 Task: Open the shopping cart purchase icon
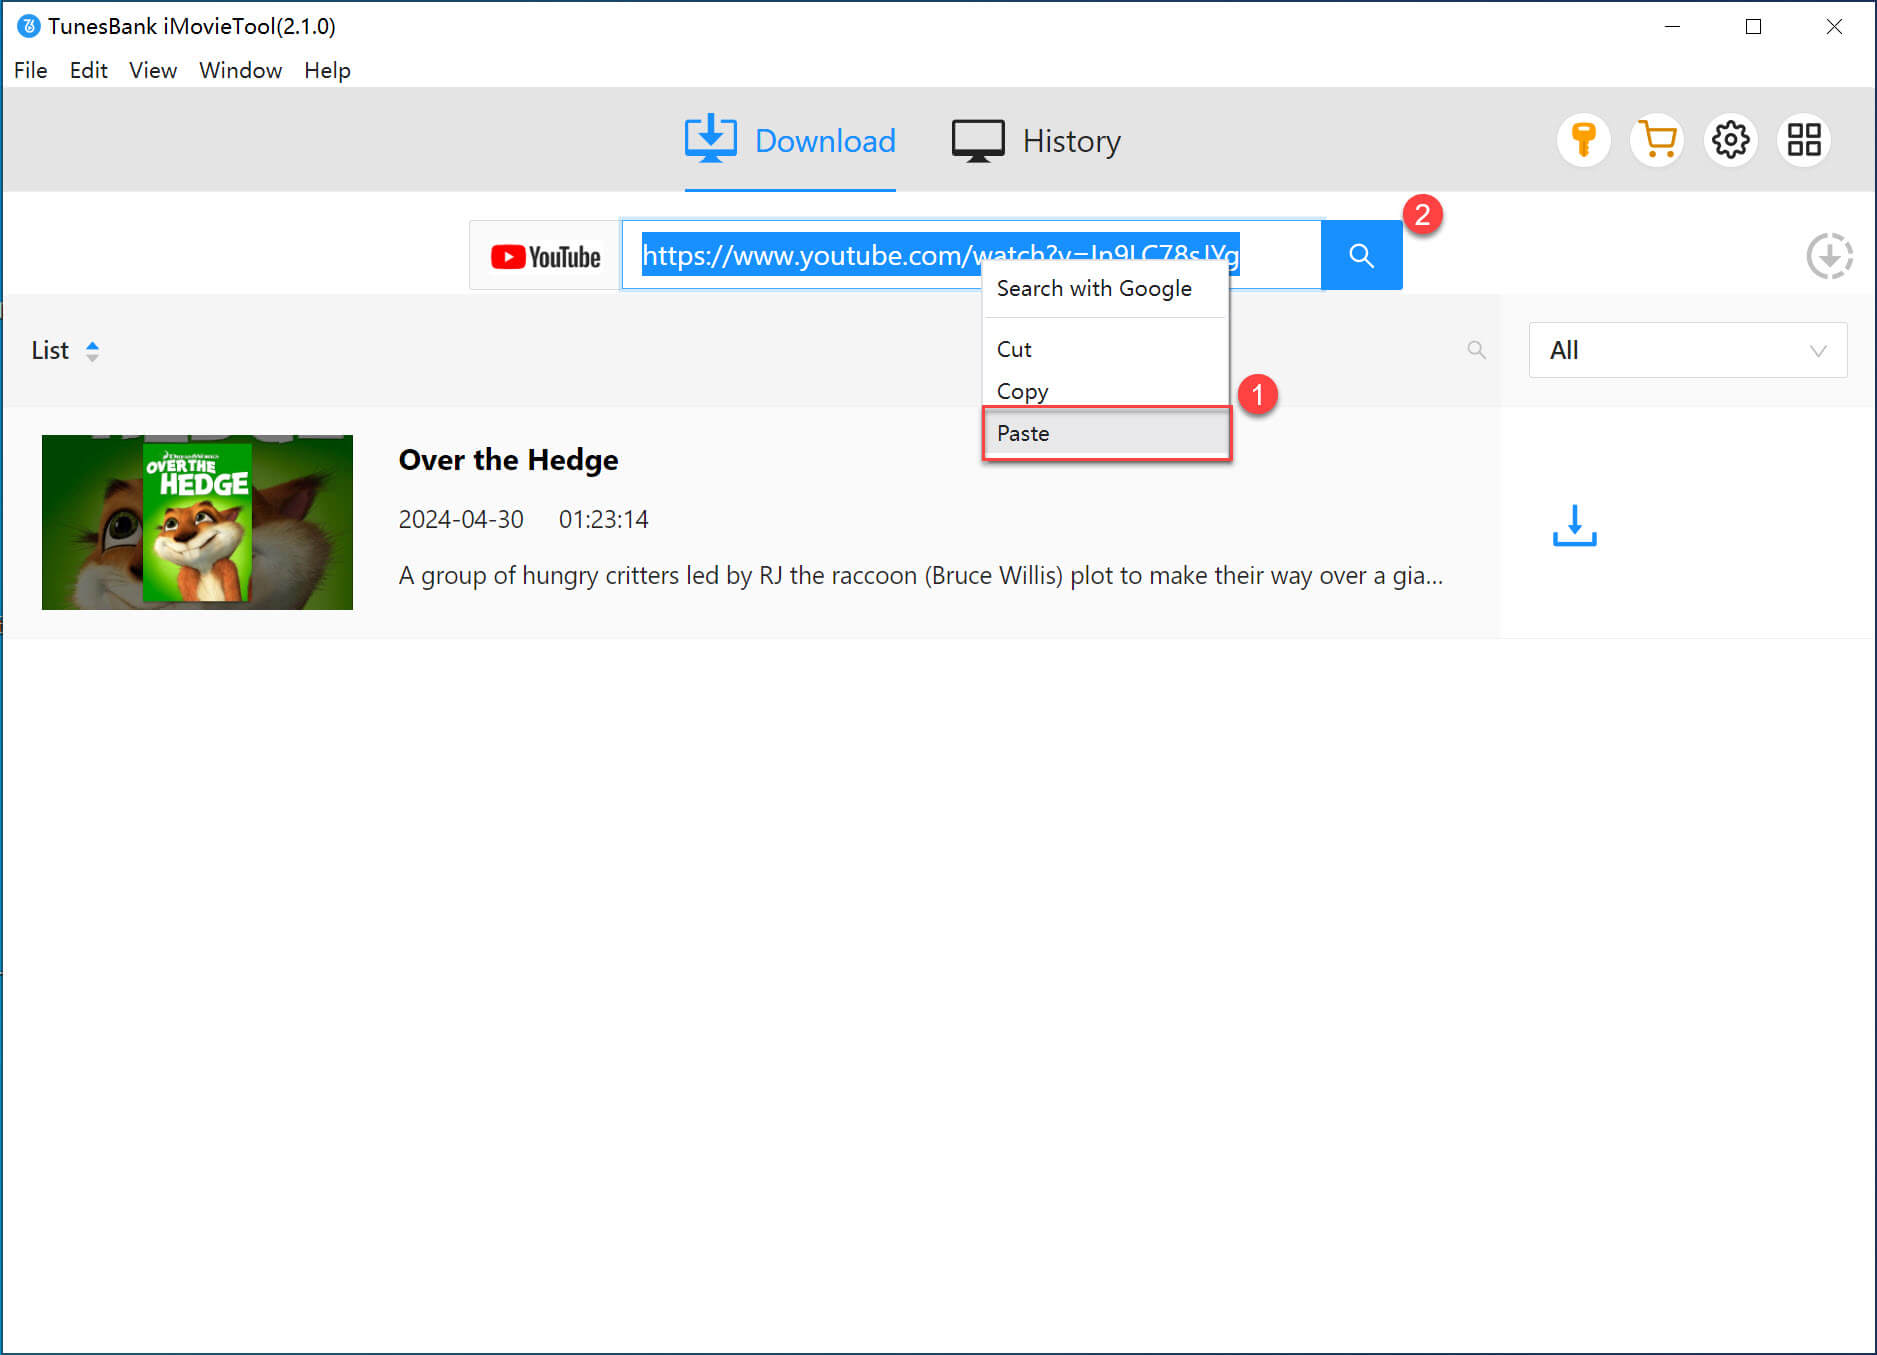pyautogui.click(x=1657, y=140)
